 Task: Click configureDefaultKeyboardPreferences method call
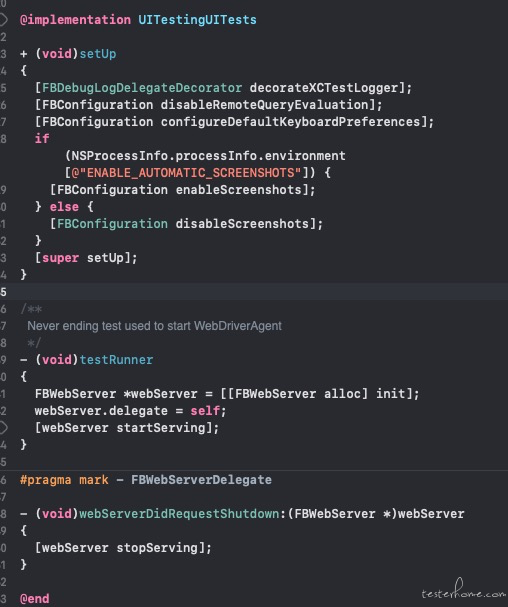290,122
